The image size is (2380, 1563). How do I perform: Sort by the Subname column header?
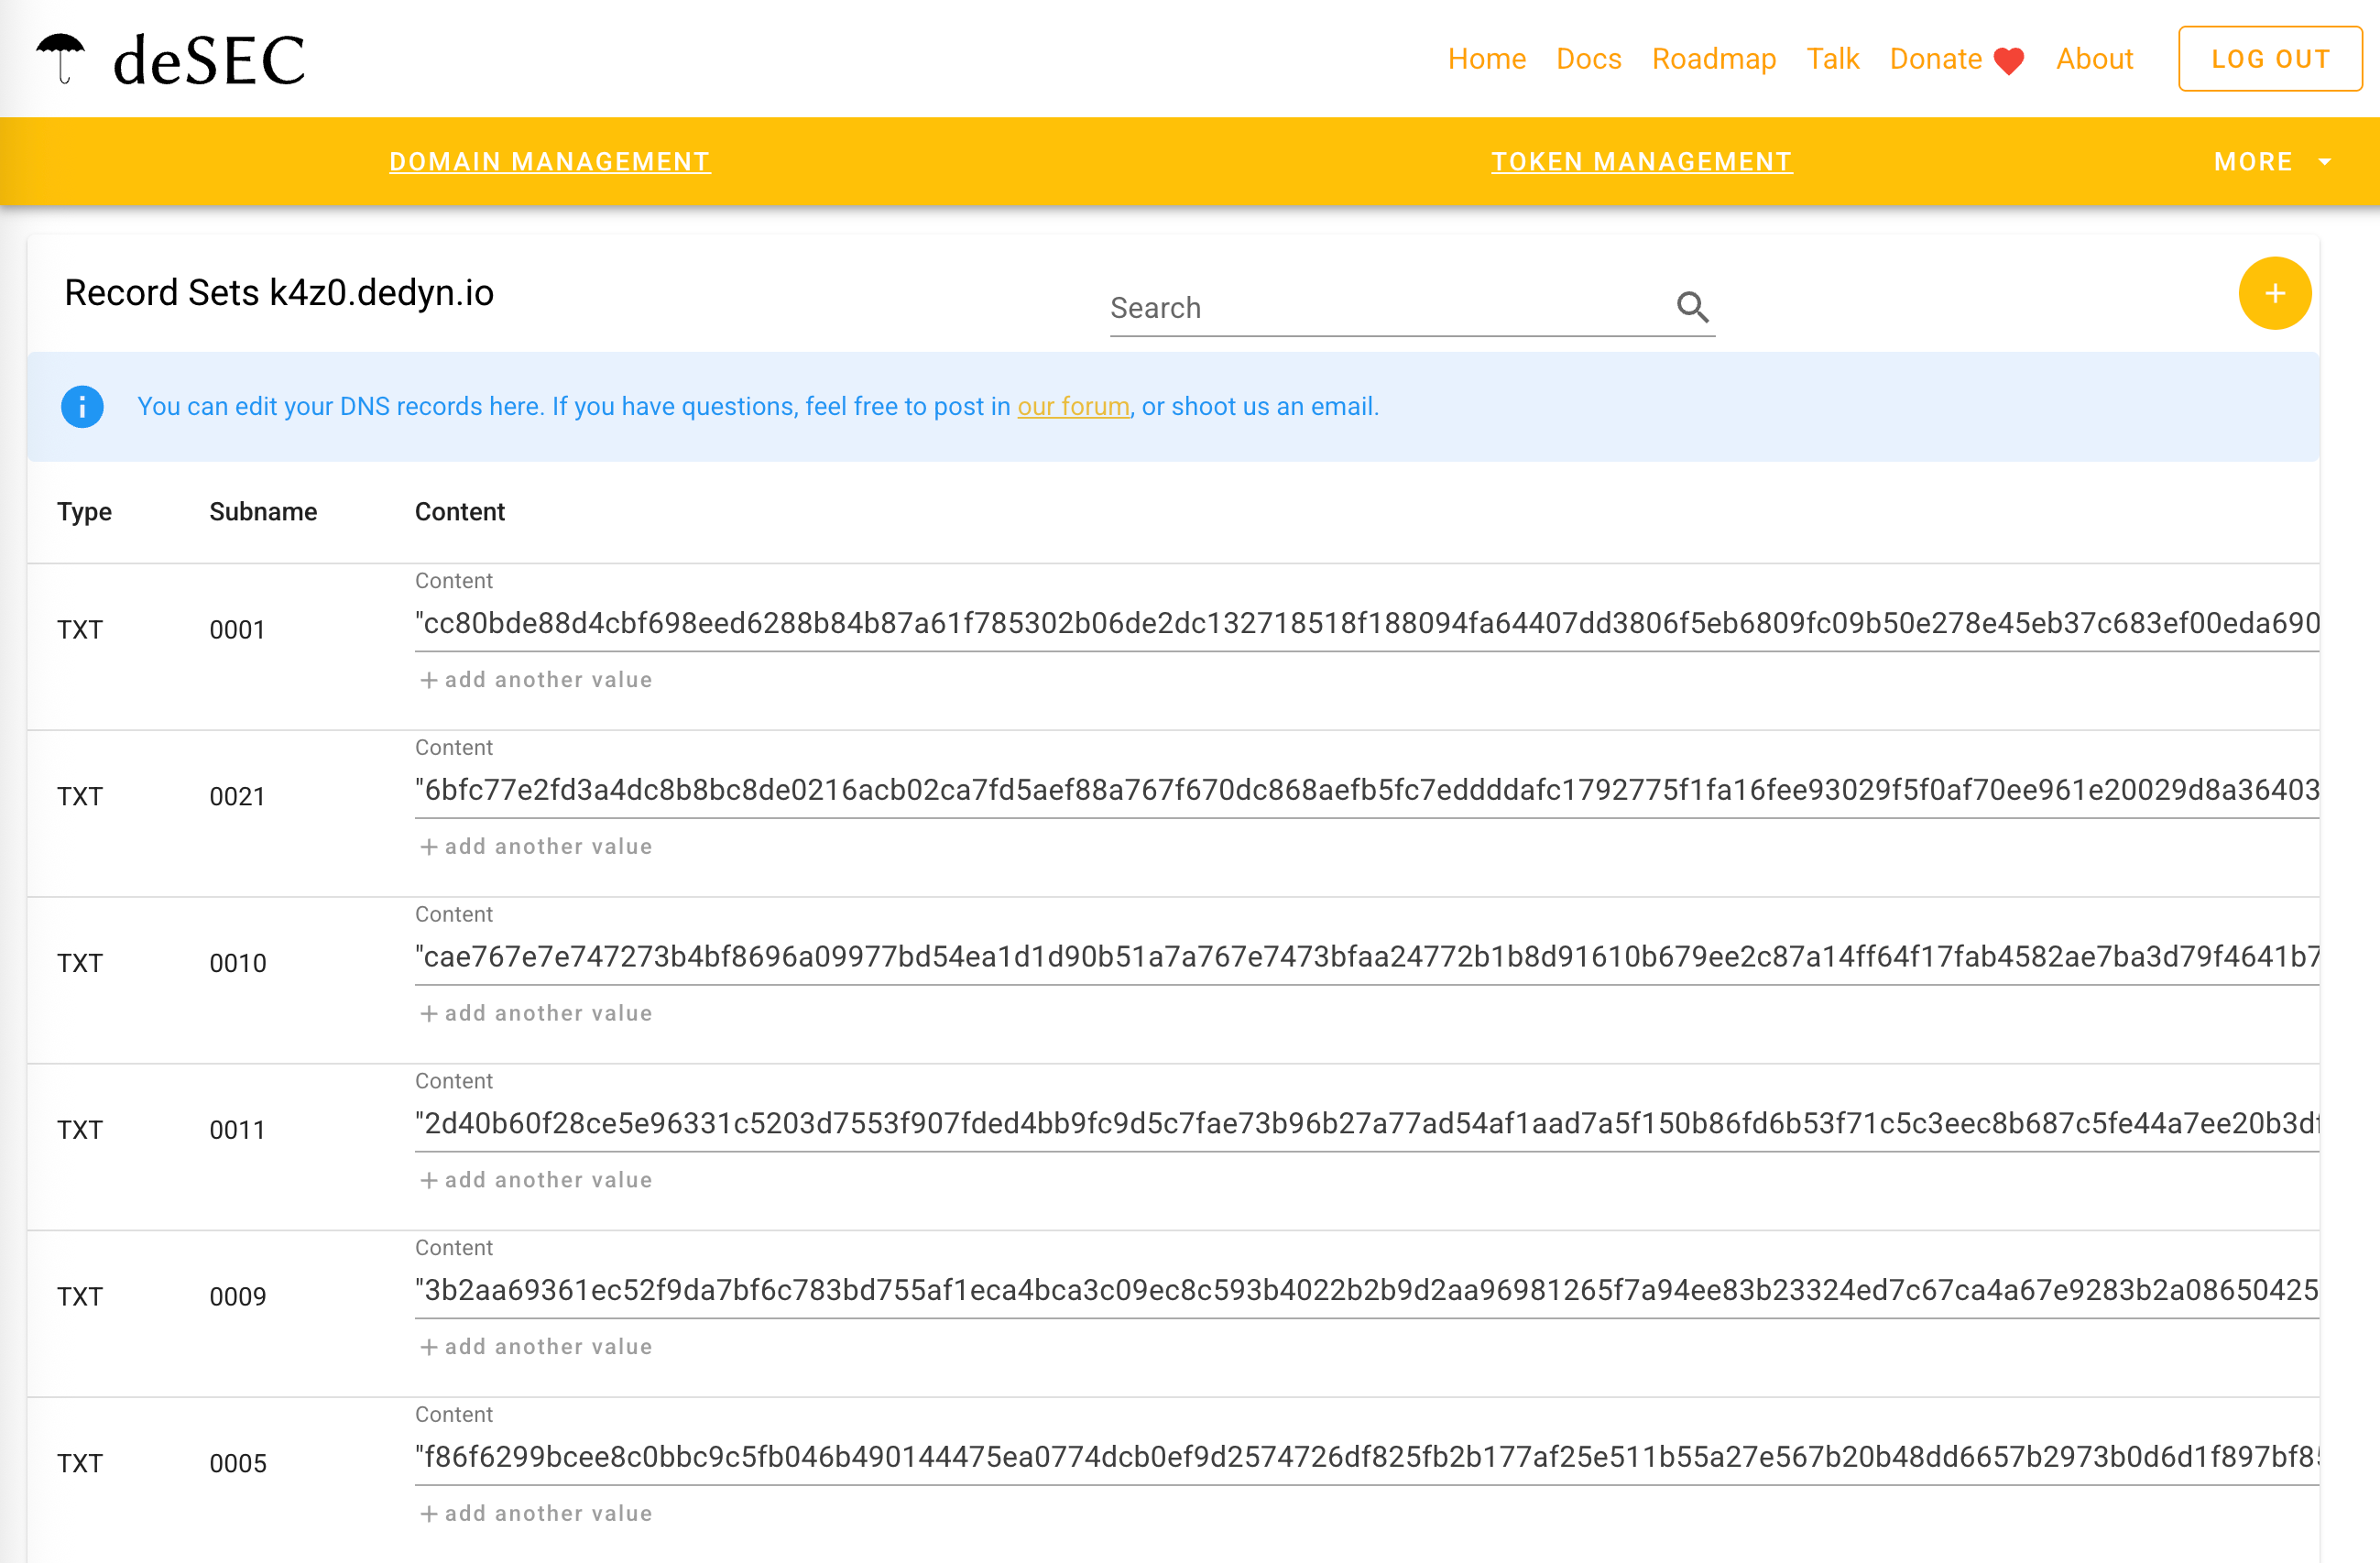(263, 512)
